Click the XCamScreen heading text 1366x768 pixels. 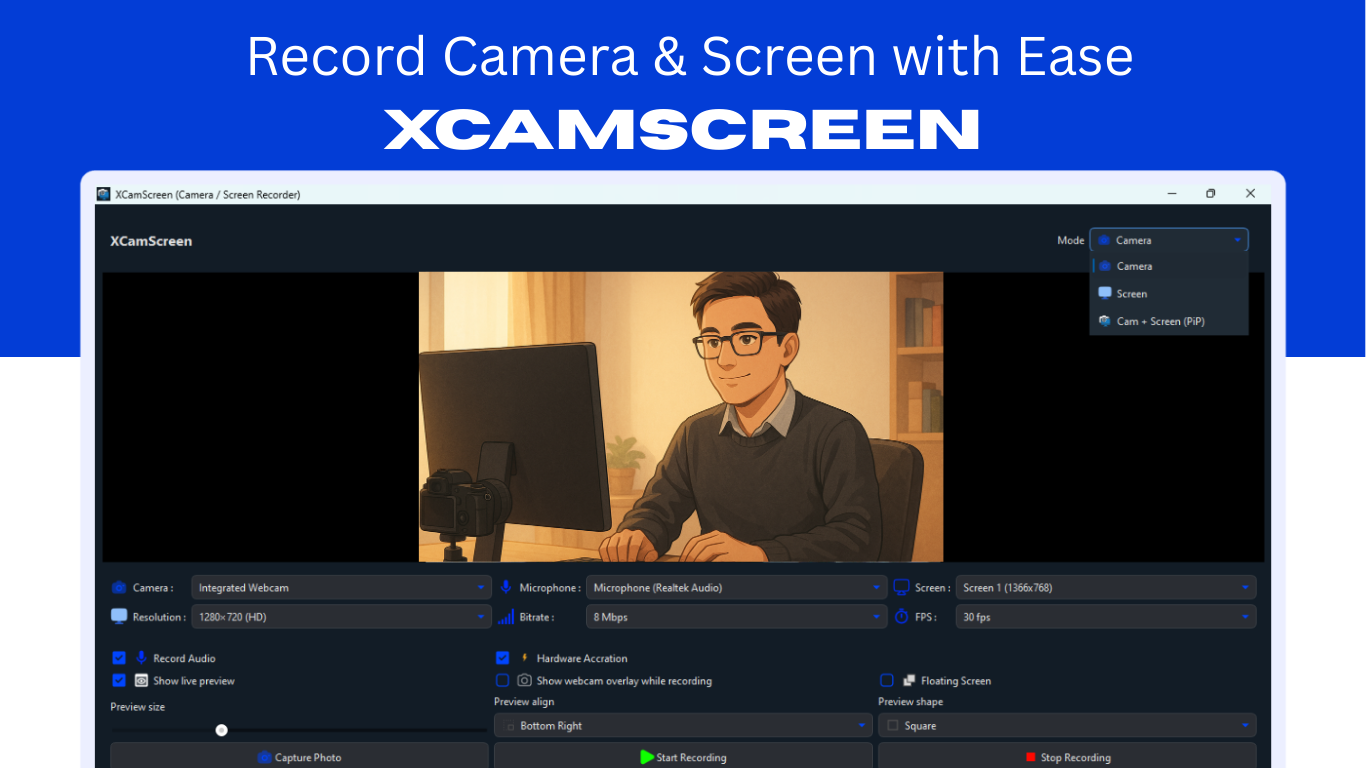coord(151,241)
